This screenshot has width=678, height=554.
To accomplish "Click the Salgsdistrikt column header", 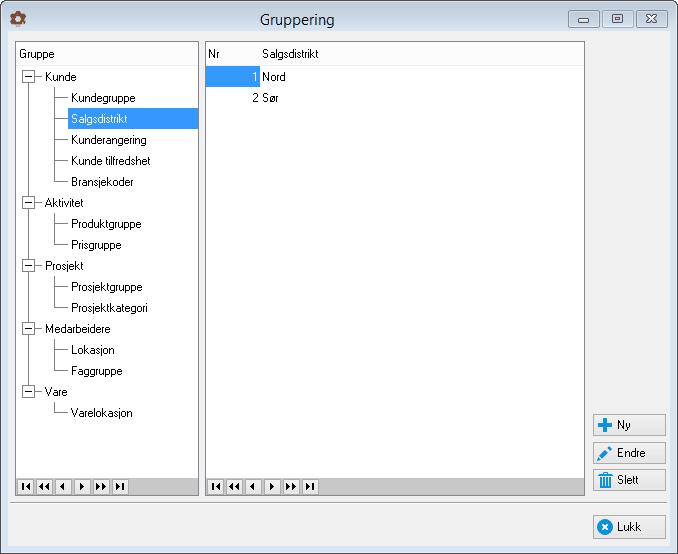I will pos(422,54).
